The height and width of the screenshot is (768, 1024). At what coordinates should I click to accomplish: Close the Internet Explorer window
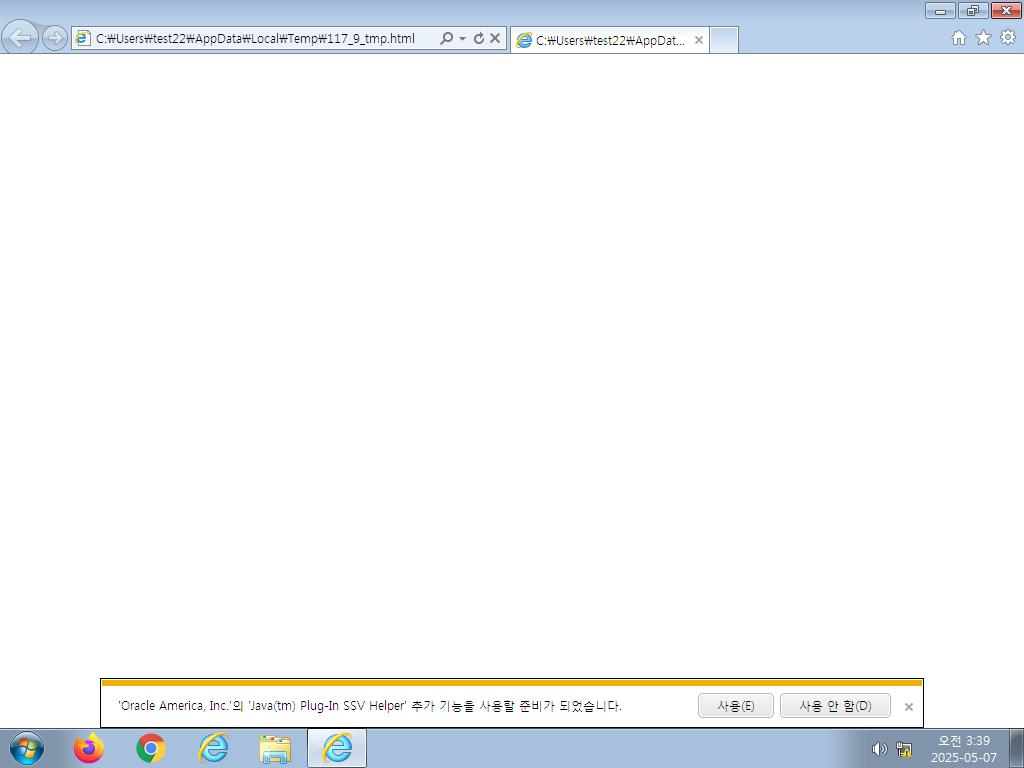click(1006, 10)
